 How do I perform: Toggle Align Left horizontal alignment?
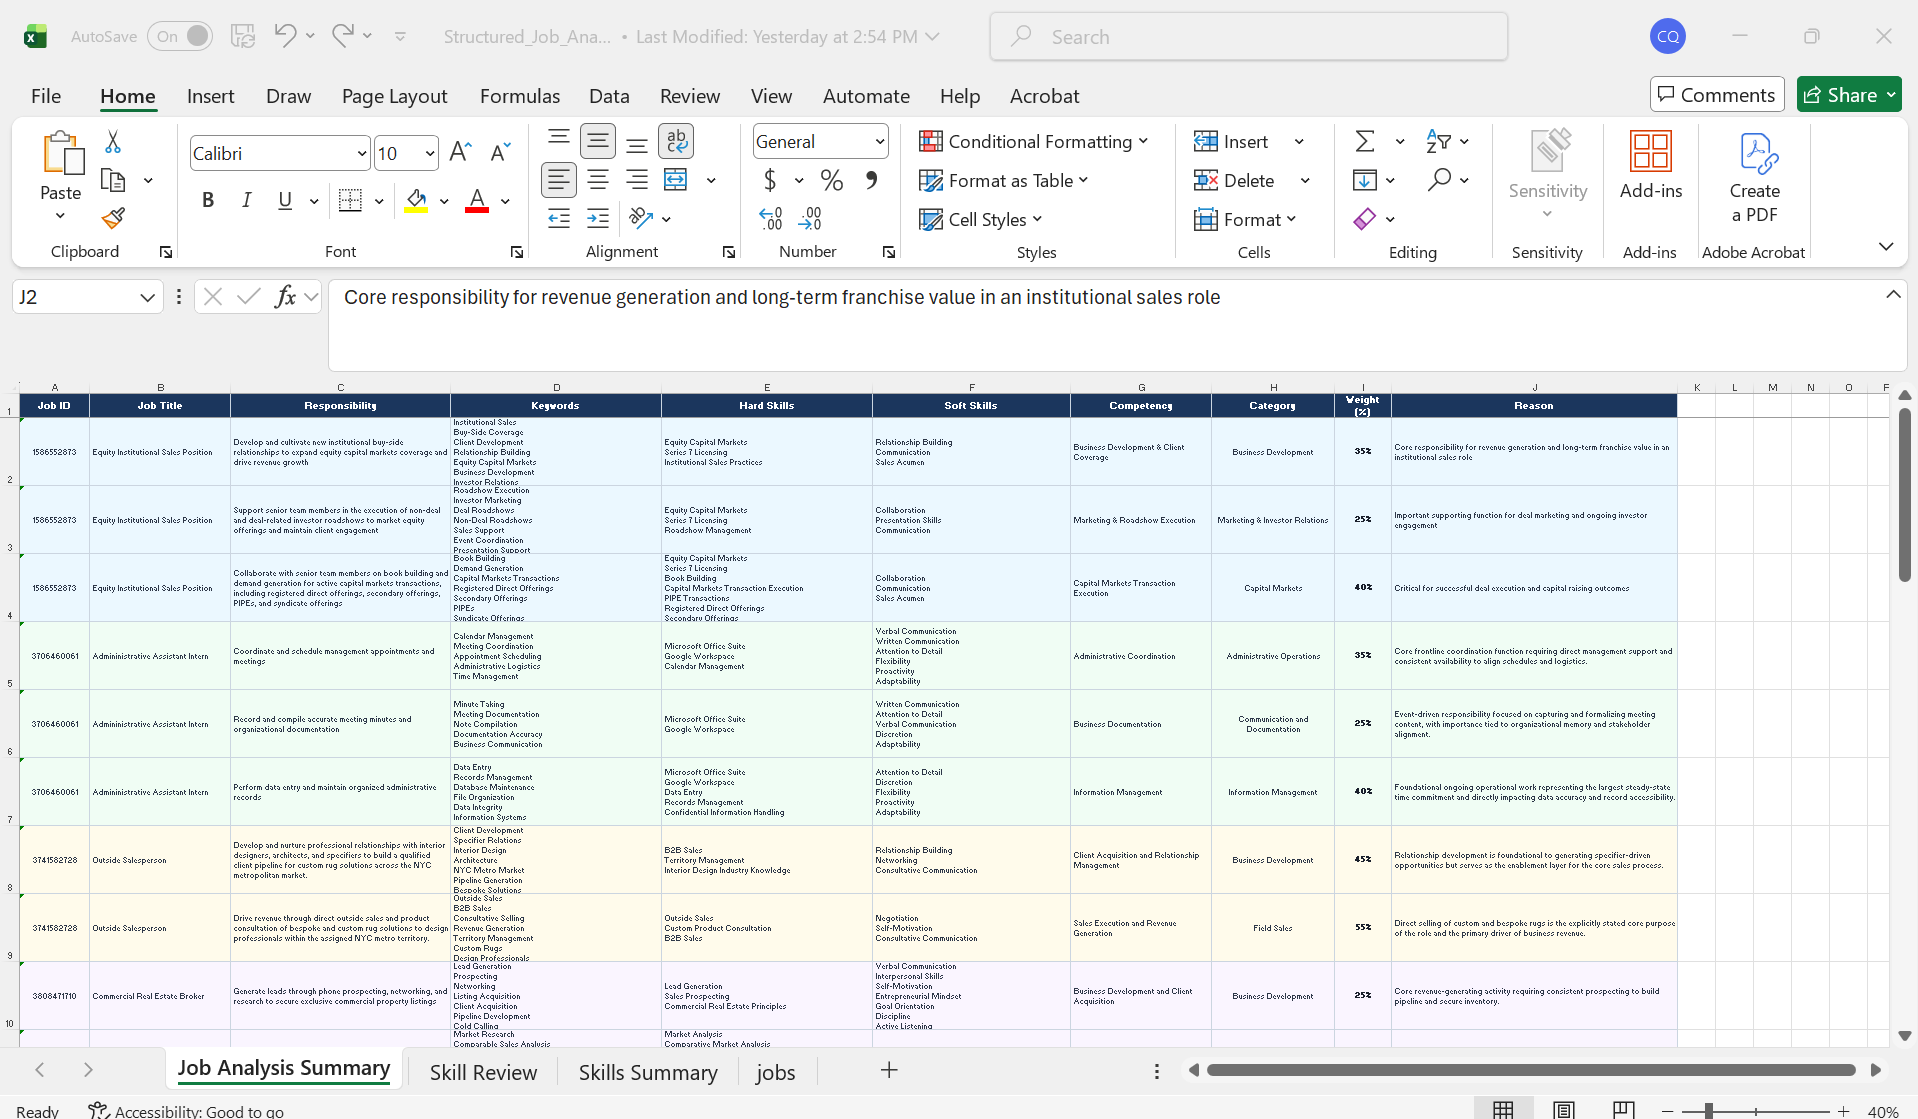[x=559, y=180]
